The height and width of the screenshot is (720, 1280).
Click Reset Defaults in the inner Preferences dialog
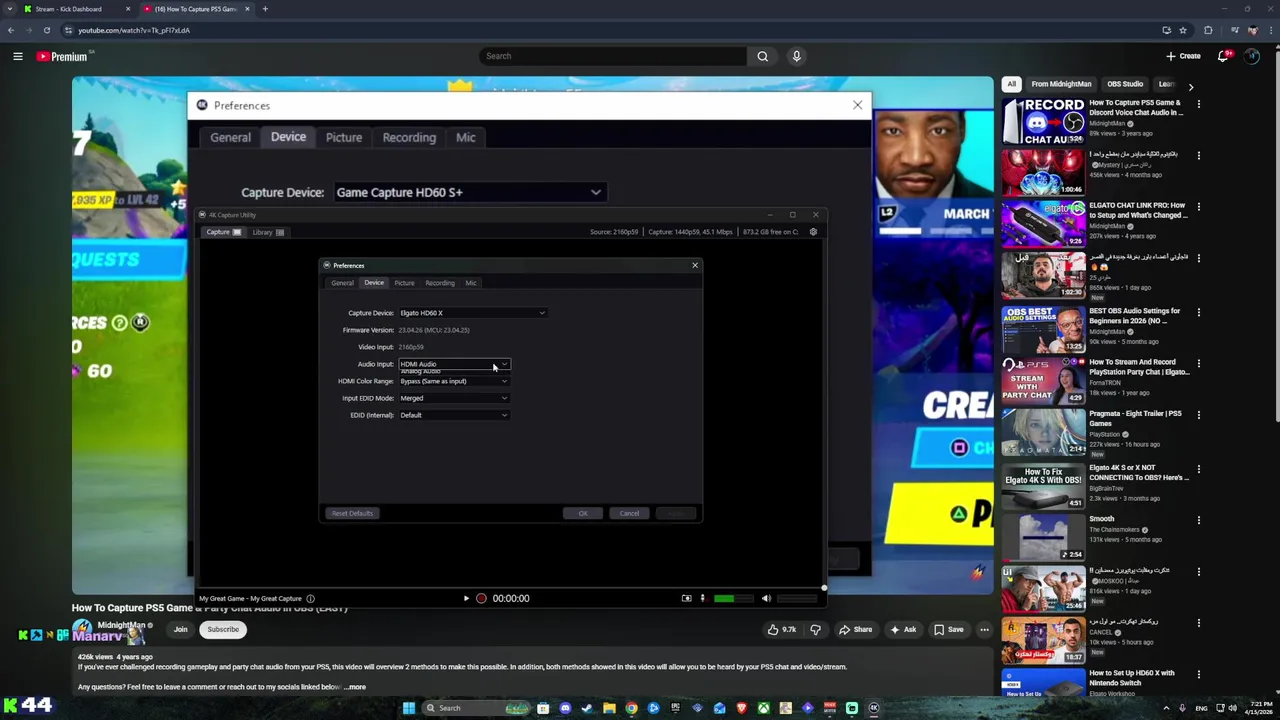pos(352,513)
